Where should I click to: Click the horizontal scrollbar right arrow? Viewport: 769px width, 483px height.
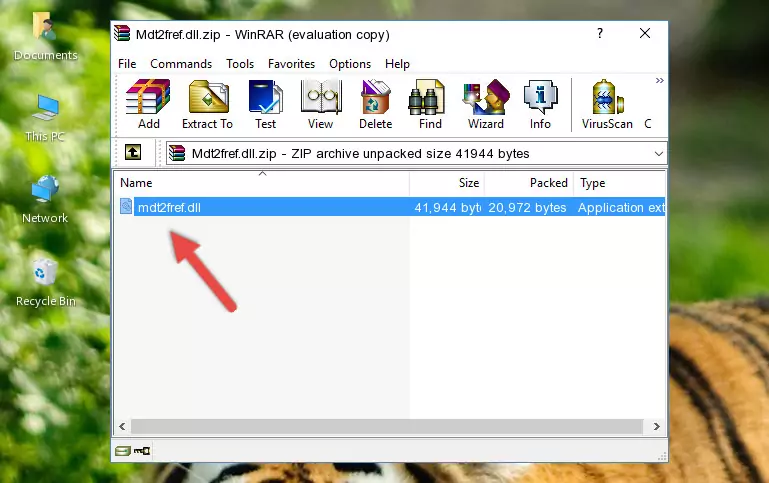point(657,427)
